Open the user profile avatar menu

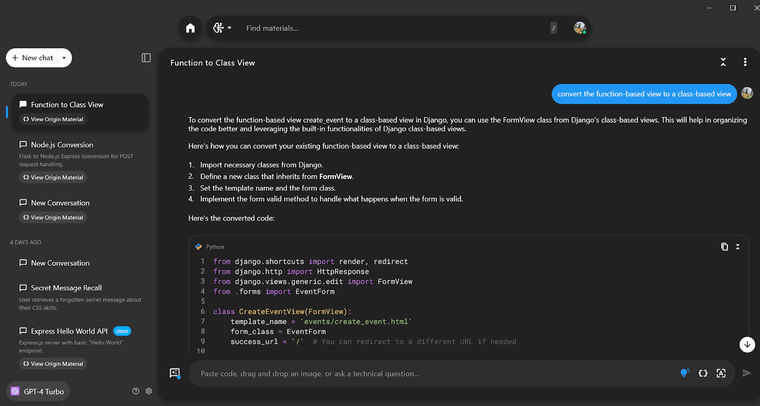(x=580, y=28)
